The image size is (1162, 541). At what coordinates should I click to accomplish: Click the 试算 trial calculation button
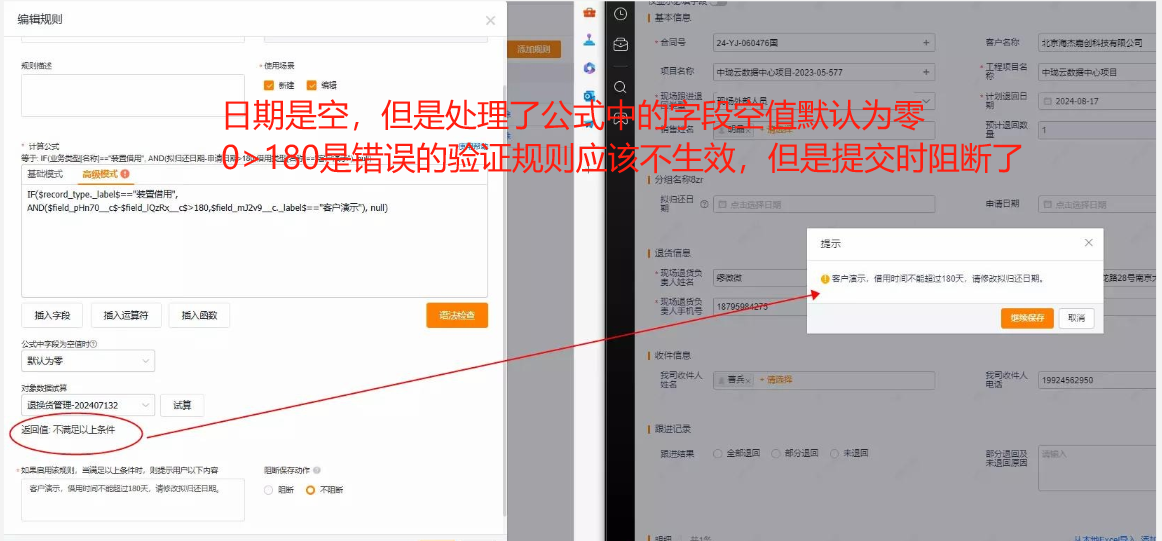[x=182, y=405]
